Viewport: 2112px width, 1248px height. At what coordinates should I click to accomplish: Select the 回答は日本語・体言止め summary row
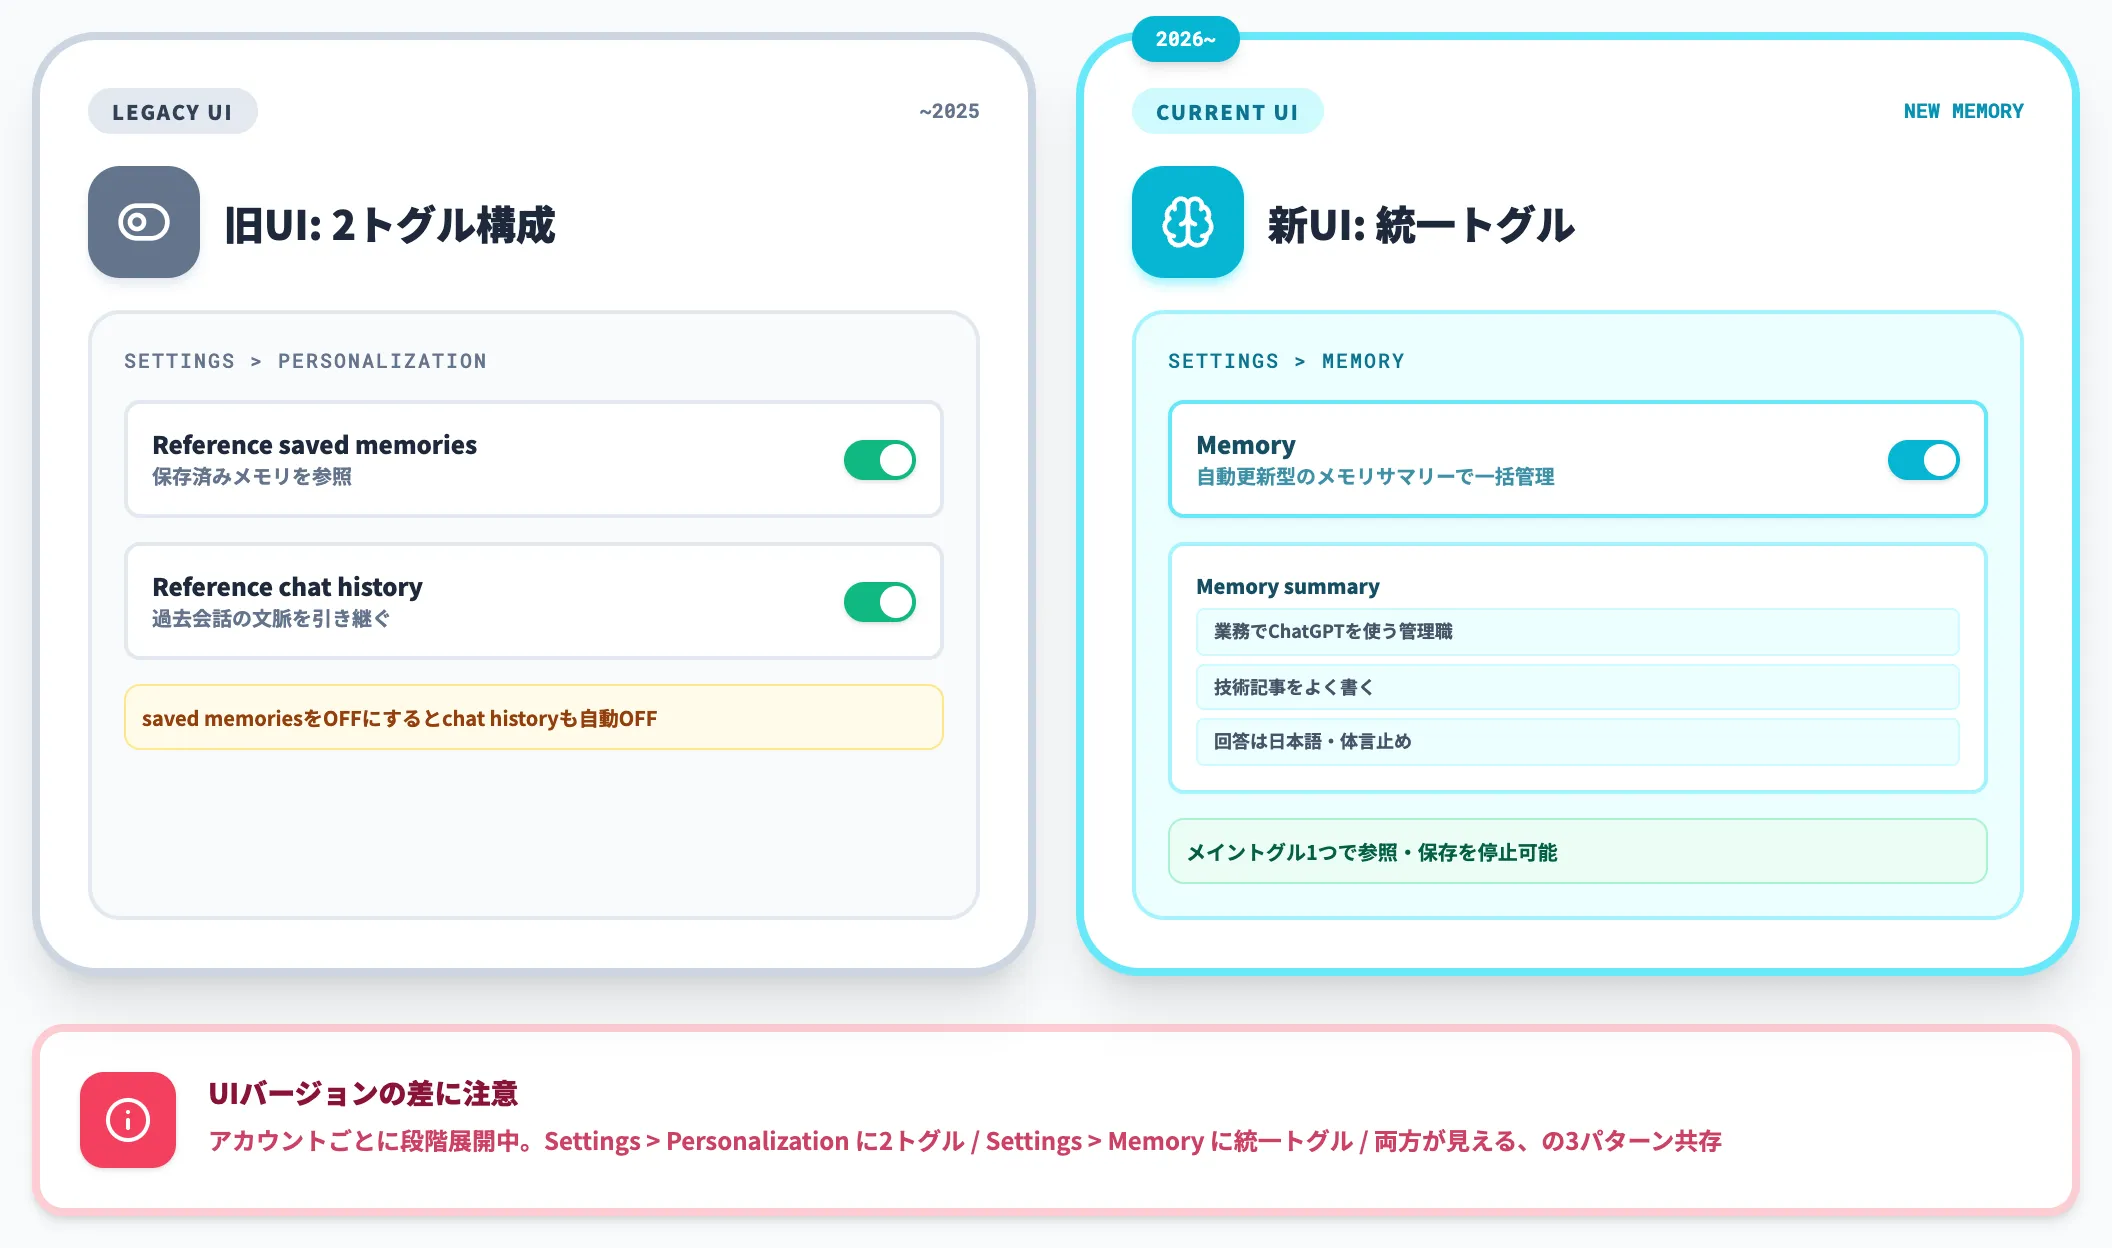tap(1578, 742)
